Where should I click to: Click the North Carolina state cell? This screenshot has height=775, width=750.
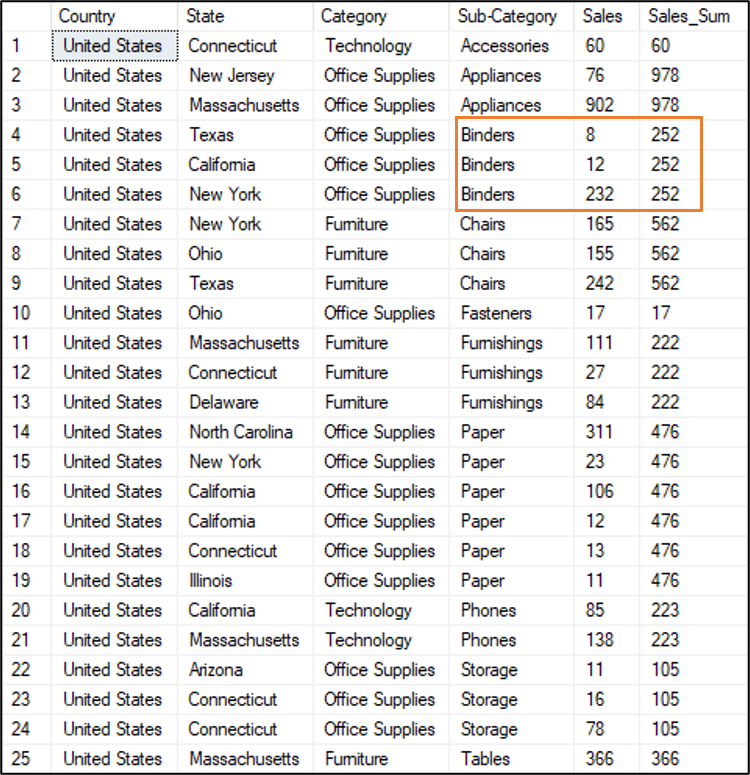241,432
